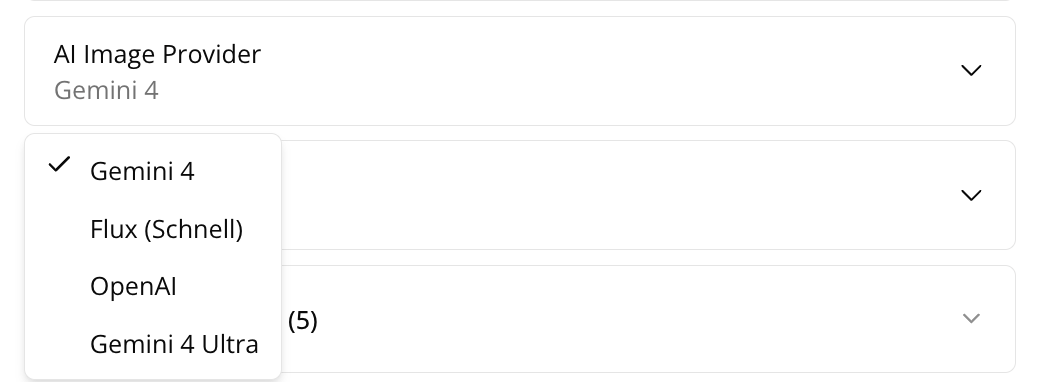Click the gray Gemini 4 current value text
Viewport: 1040px width, 382px height.
106,90
